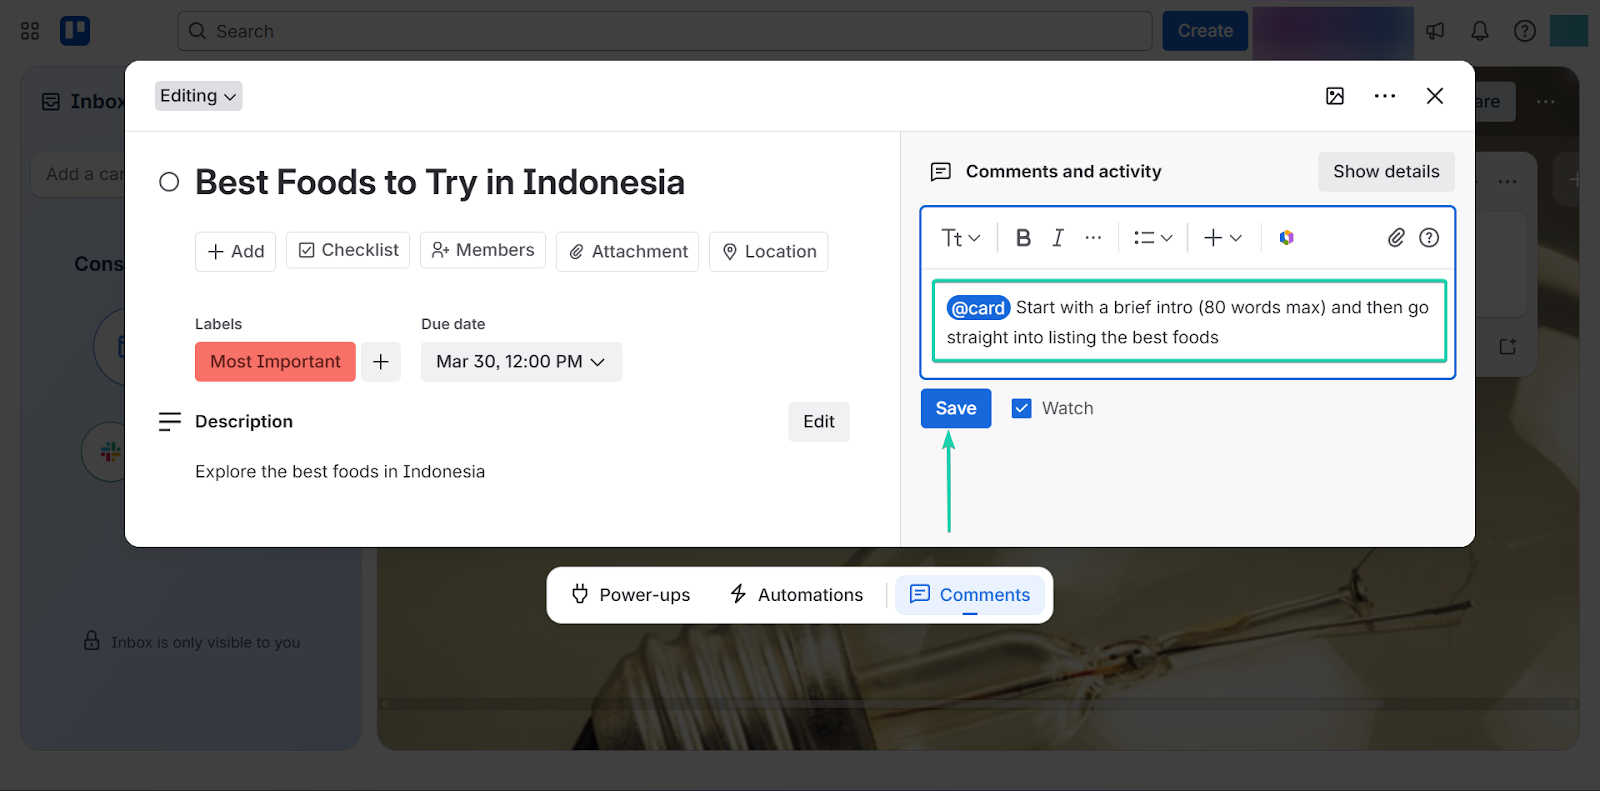Click the Most Important red label

click(275, 362)
